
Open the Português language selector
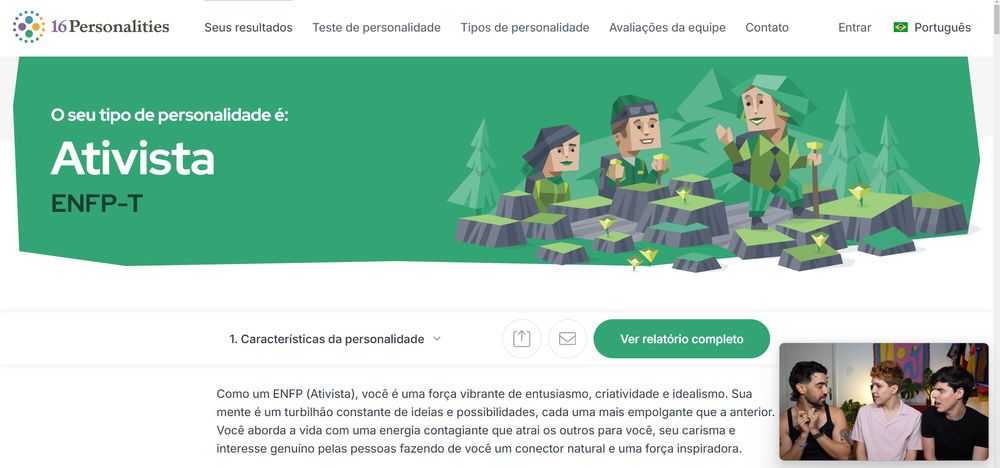(x=932, y=27)
